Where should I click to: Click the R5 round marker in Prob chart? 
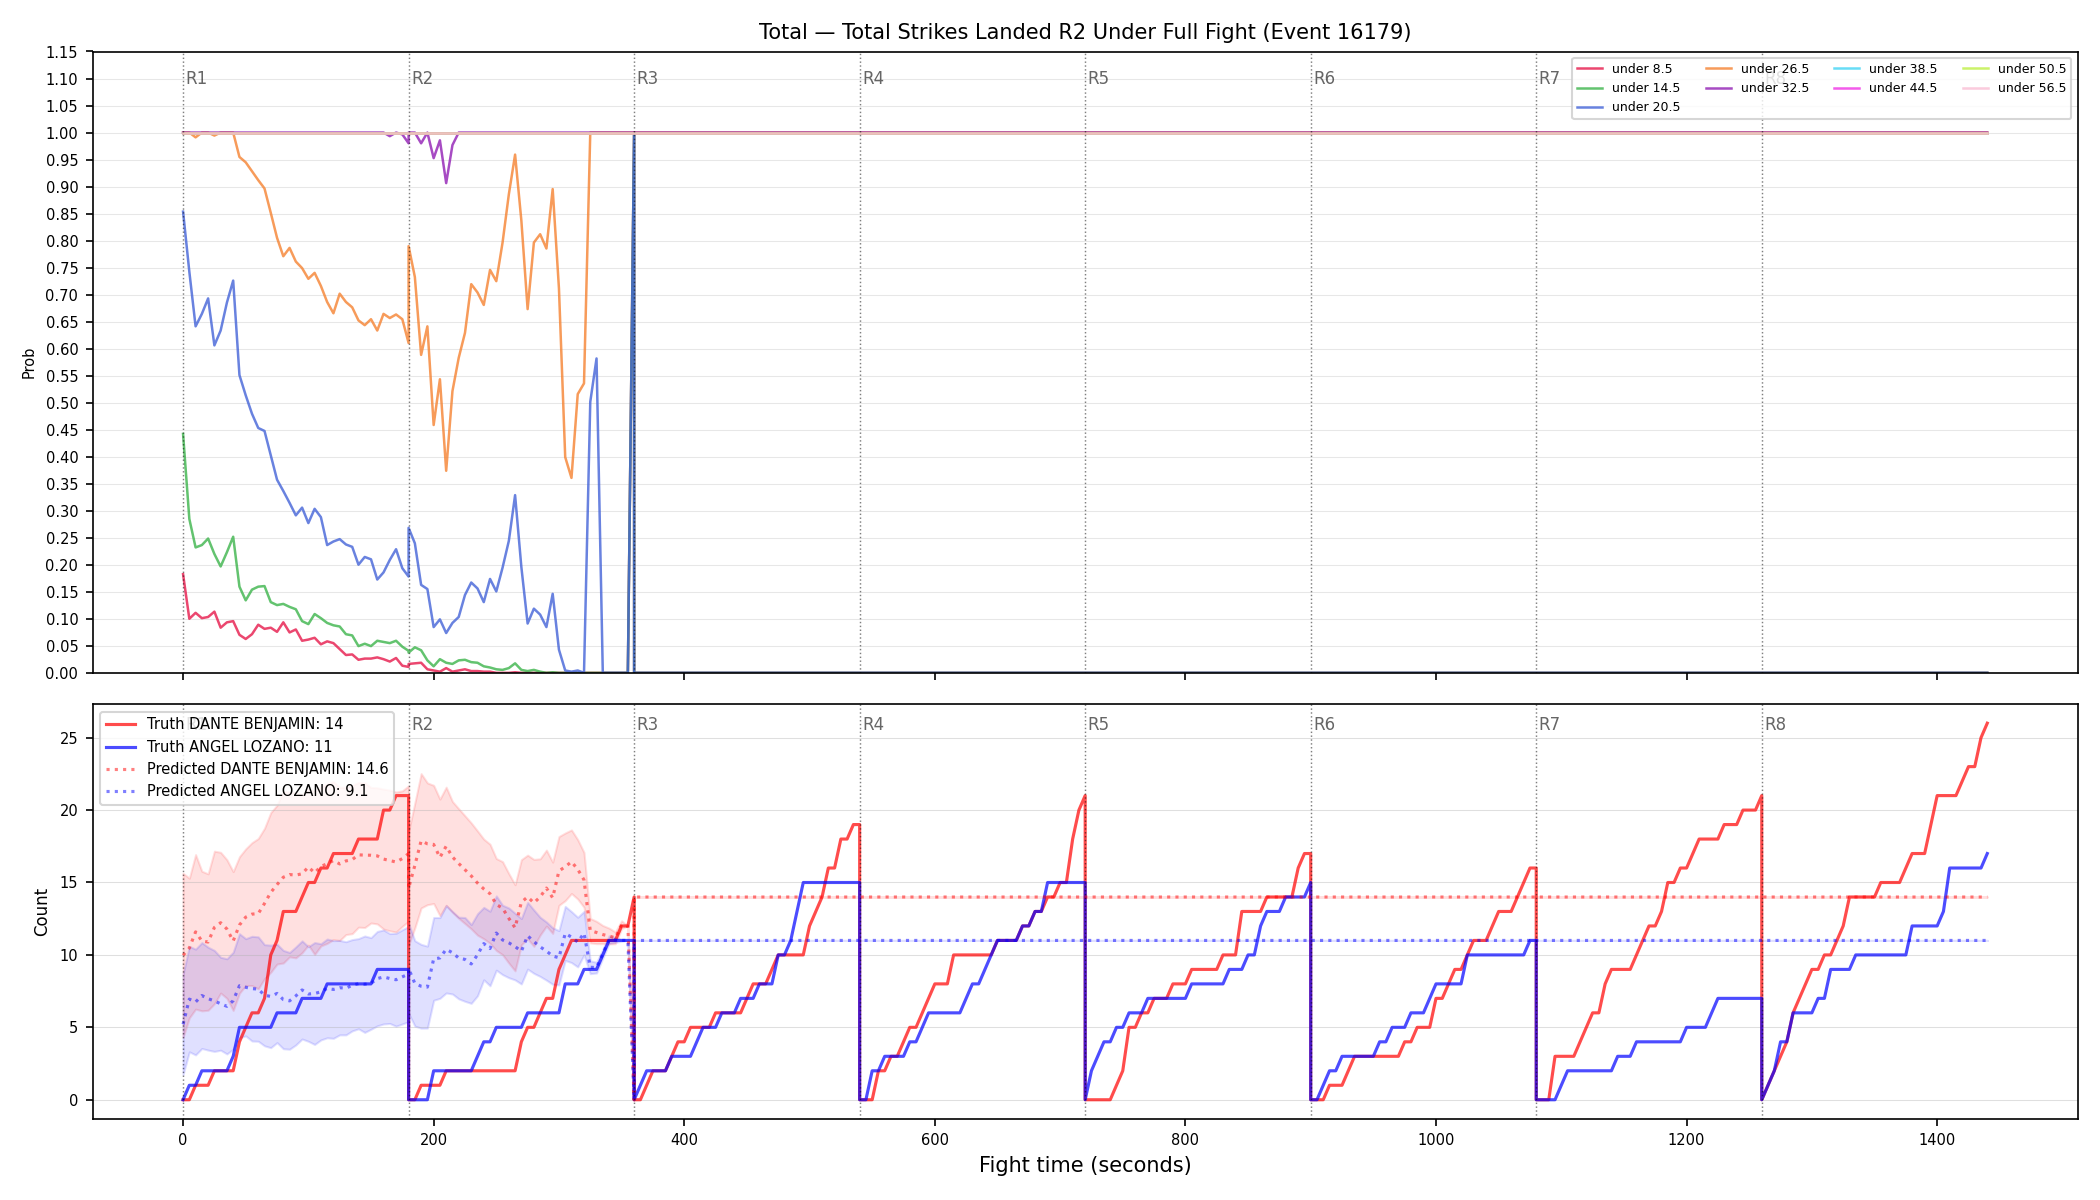click(x=1098, y=78)
